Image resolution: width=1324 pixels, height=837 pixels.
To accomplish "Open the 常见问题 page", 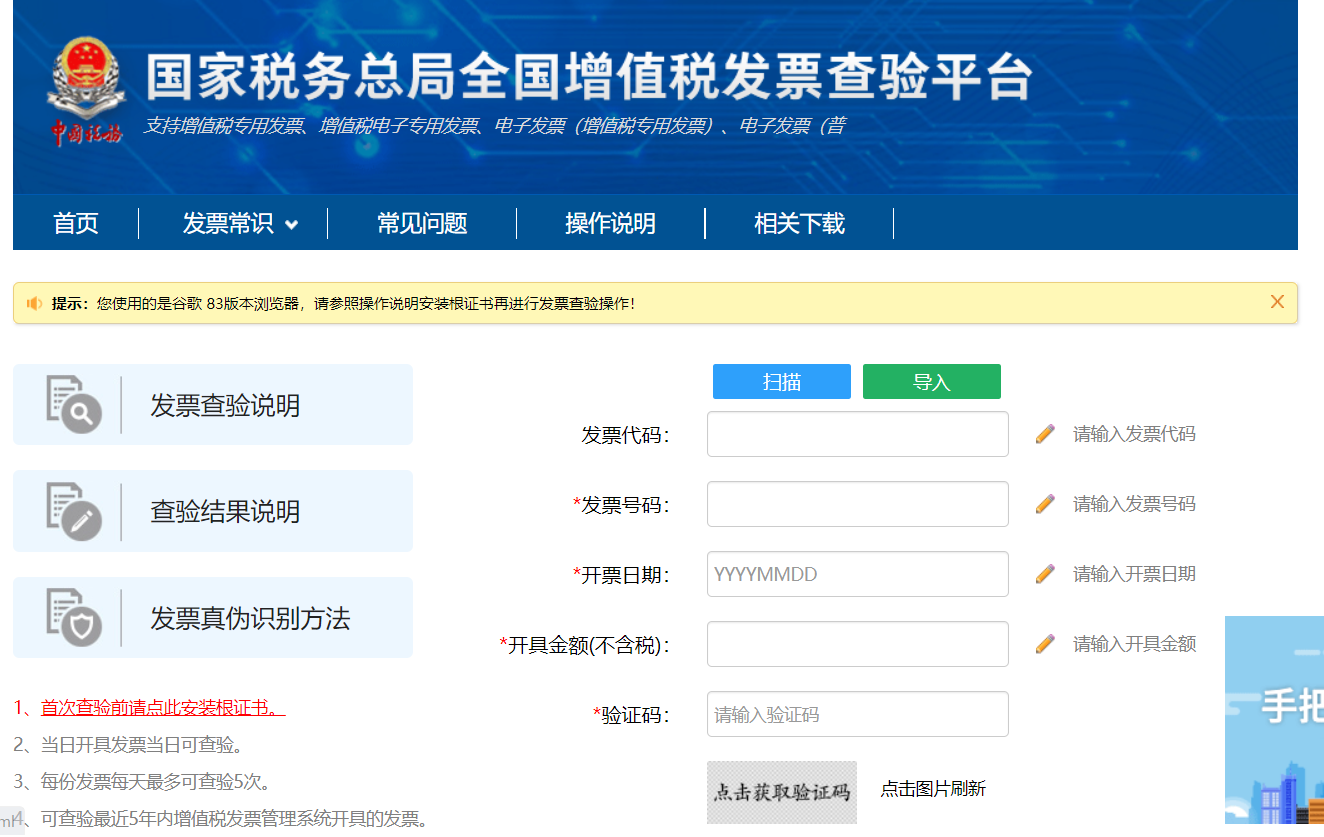I will click(x=423, y=223).
